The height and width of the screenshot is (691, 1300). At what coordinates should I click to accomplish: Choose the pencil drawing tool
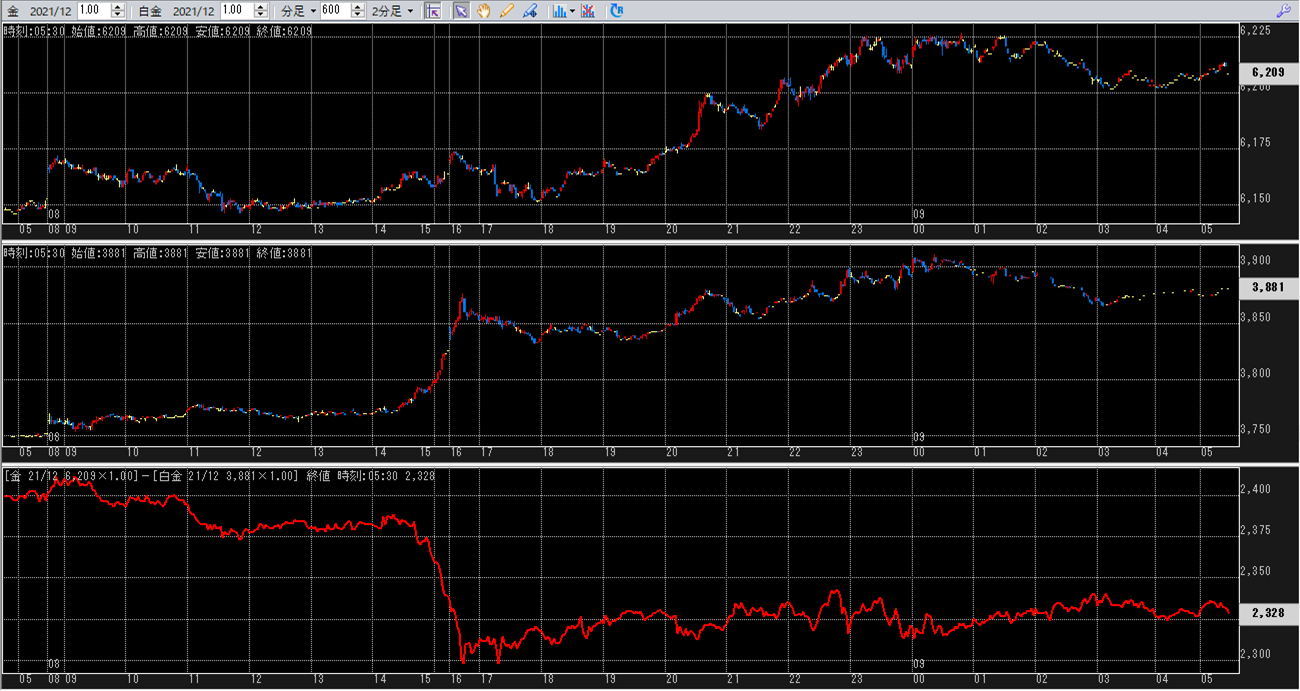pyautogui.click(x=507, y=11)
